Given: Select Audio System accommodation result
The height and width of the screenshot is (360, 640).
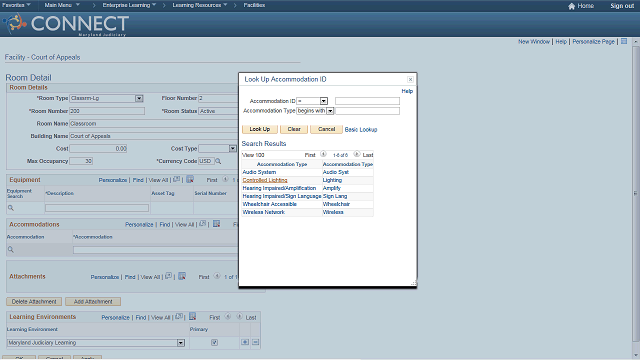Looking at the screenshot, I should pos(259,172).
